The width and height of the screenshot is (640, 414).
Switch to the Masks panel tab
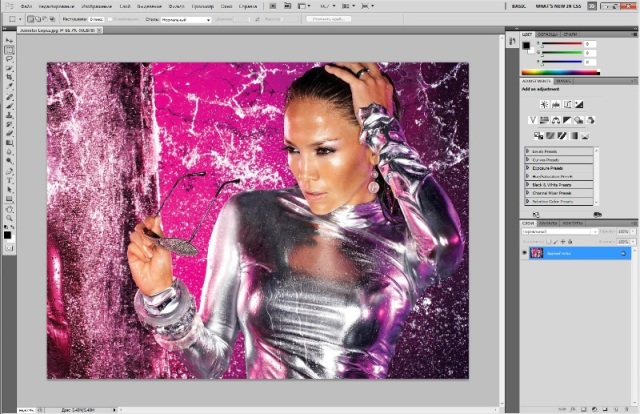[x=563, y=80]
